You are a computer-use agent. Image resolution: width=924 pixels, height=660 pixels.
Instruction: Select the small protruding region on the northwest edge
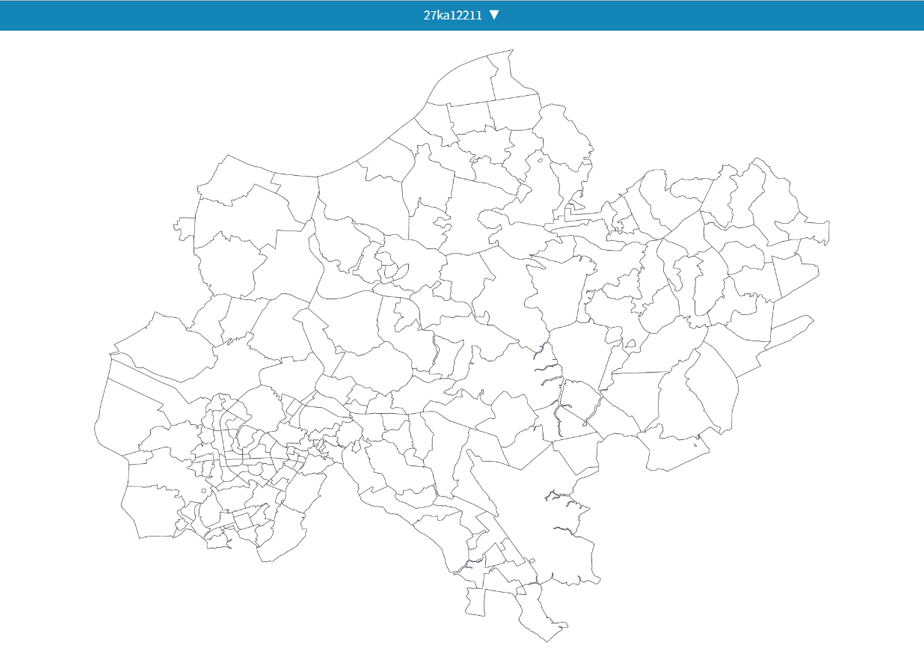(184, 229)
